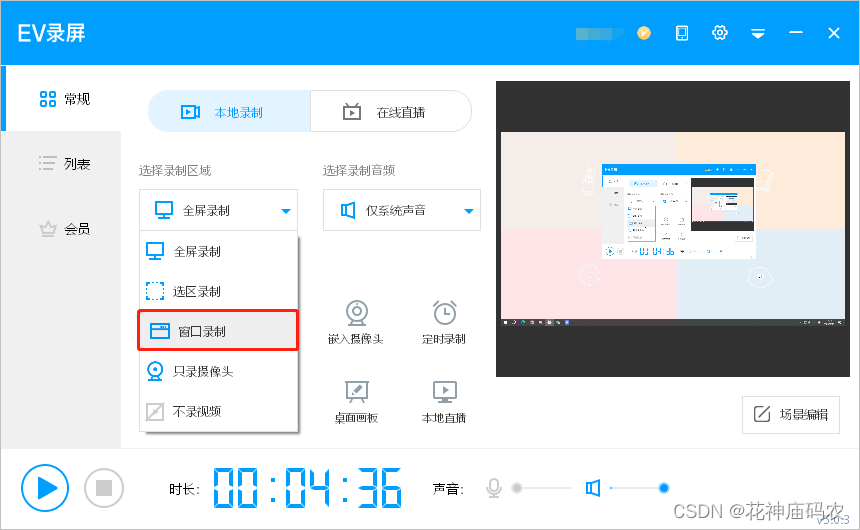Click the orange membership badge icon
The image size is (860, 530).
point(644,33)
